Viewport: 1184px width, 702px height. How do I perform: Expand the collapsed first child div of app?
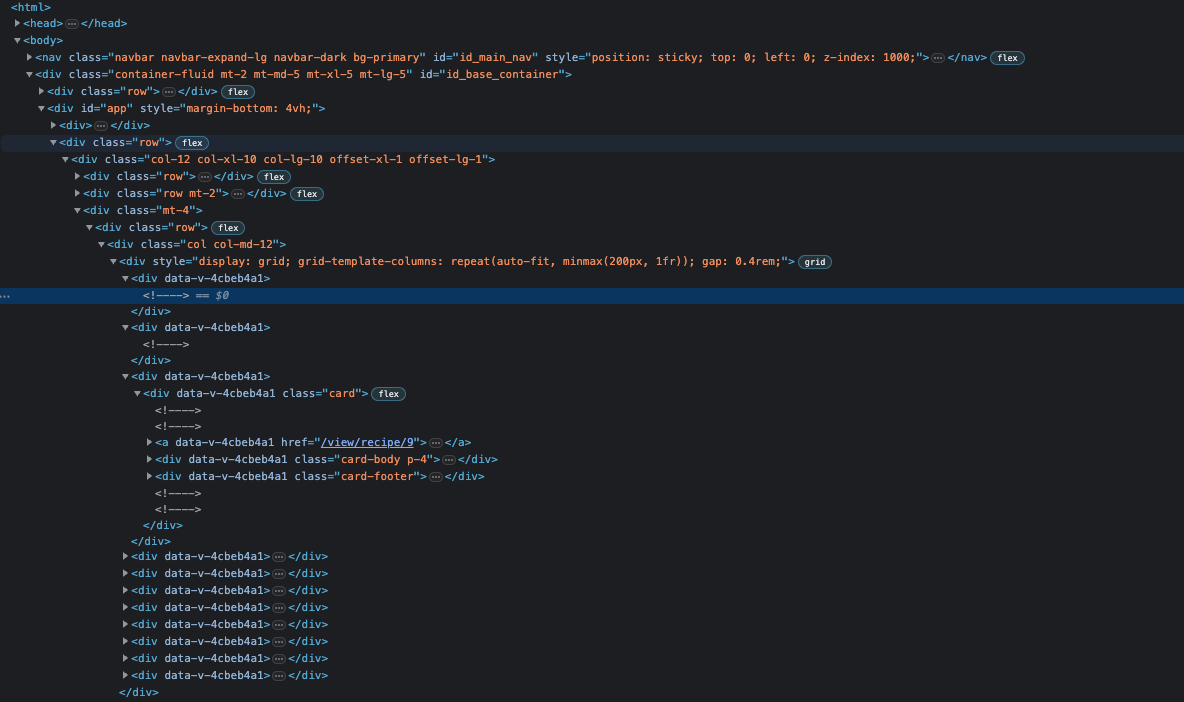tap(53, 125)
